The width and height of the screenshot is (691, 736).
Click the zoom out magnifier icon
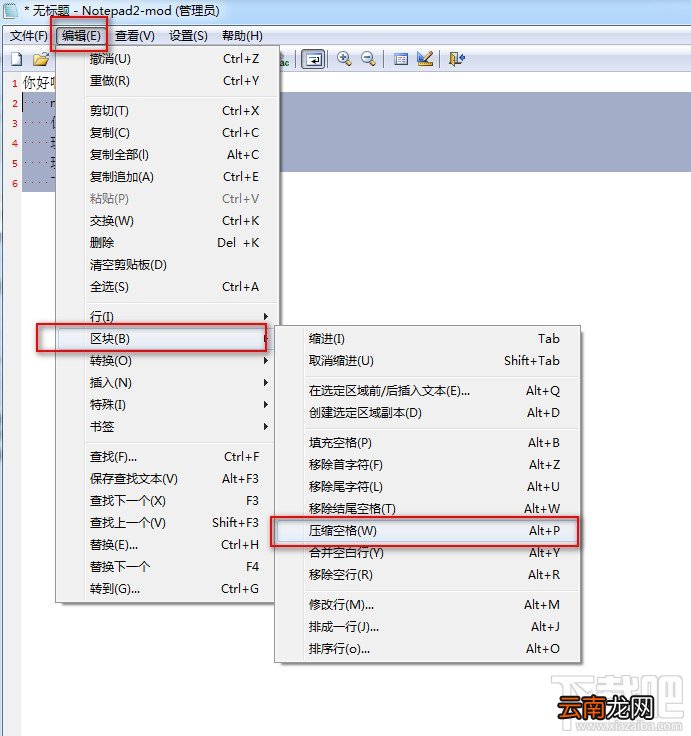[369, 59]
